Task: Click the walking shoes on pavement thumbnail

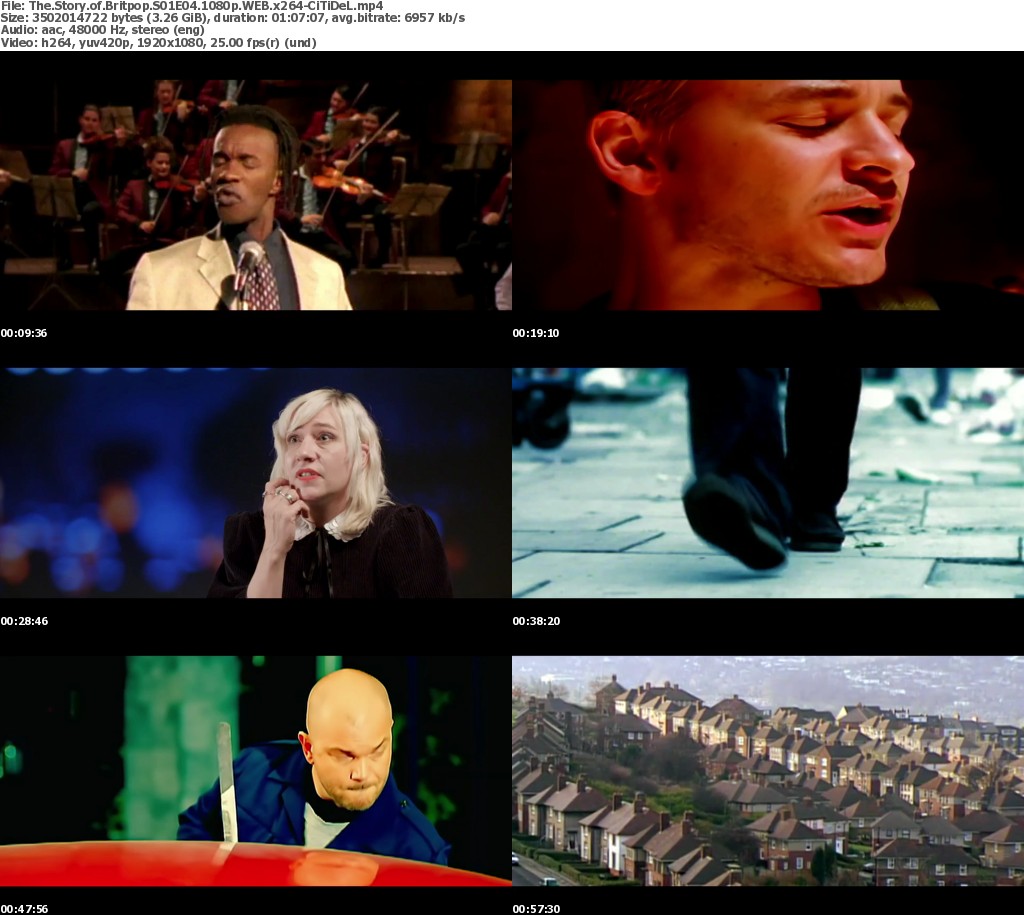Action: pyautogui.click(x=767, y=483)
